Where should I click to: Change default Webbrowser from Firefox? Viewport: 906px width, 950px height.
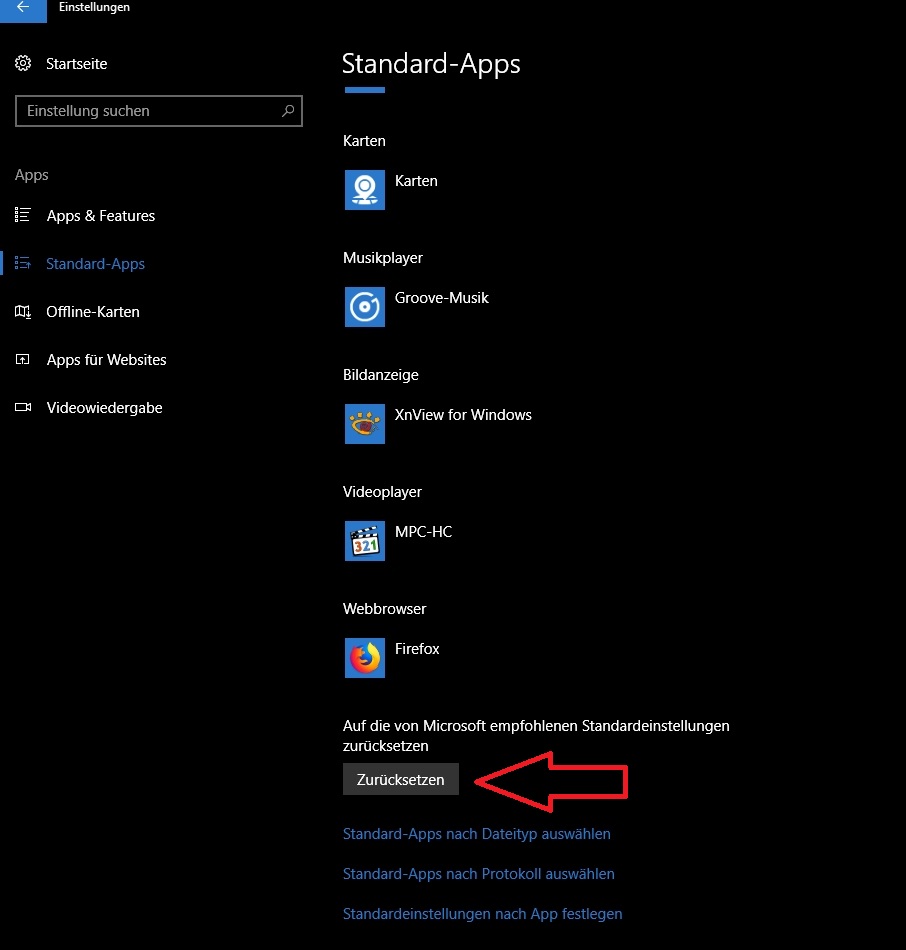coord(417,650)
